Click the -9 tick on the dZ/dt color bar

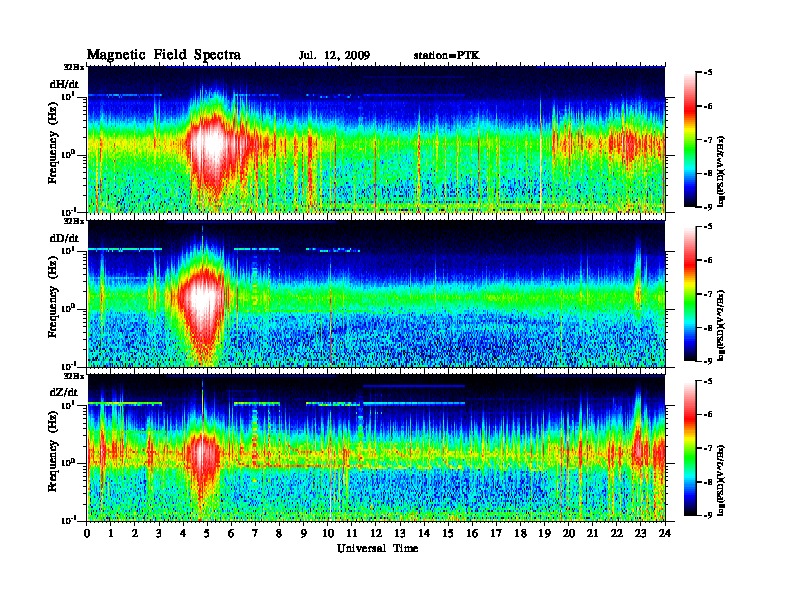coord(708,515)
